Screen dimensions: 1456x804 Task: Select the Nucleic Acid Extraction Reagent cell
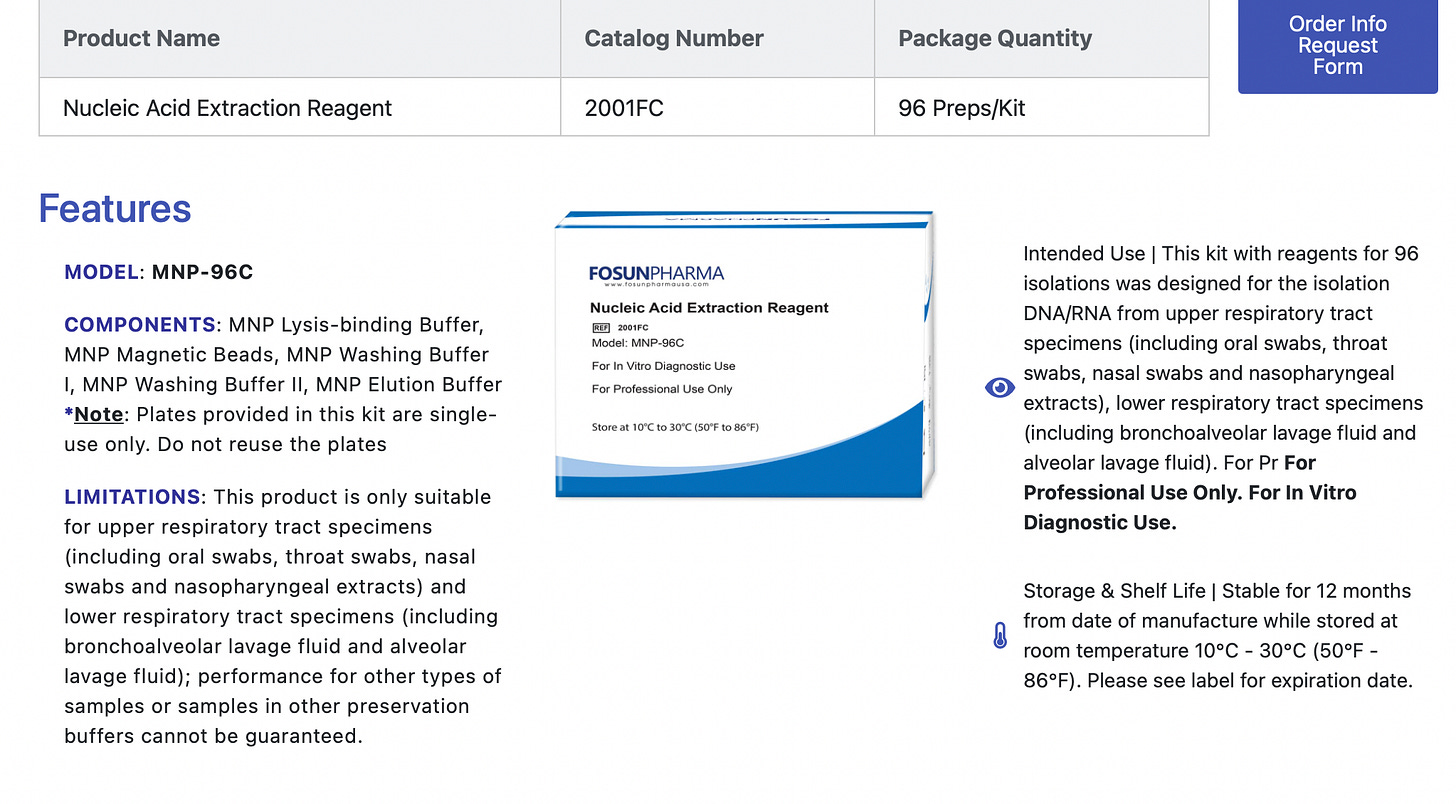[x=300, y=107]
